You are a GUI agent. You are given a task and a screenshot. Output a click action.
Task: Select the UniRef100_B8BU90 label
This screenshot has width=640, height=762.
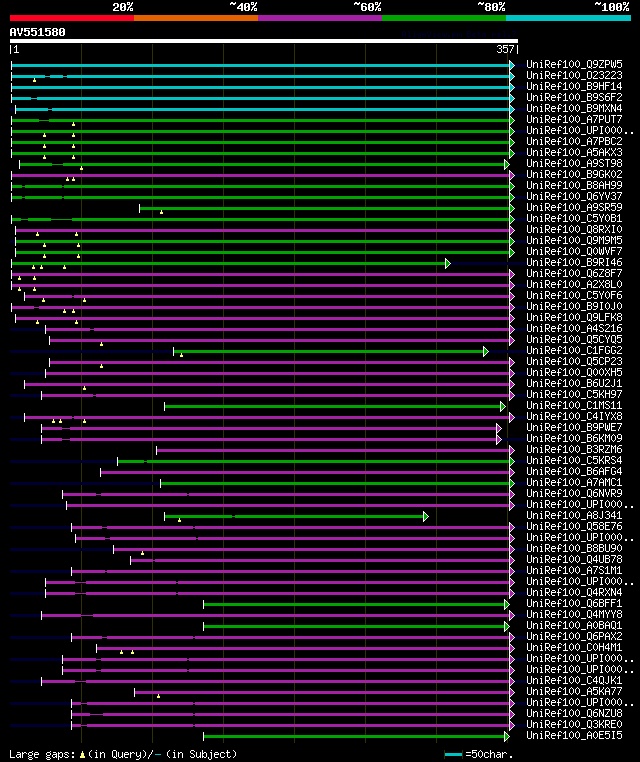574,548
